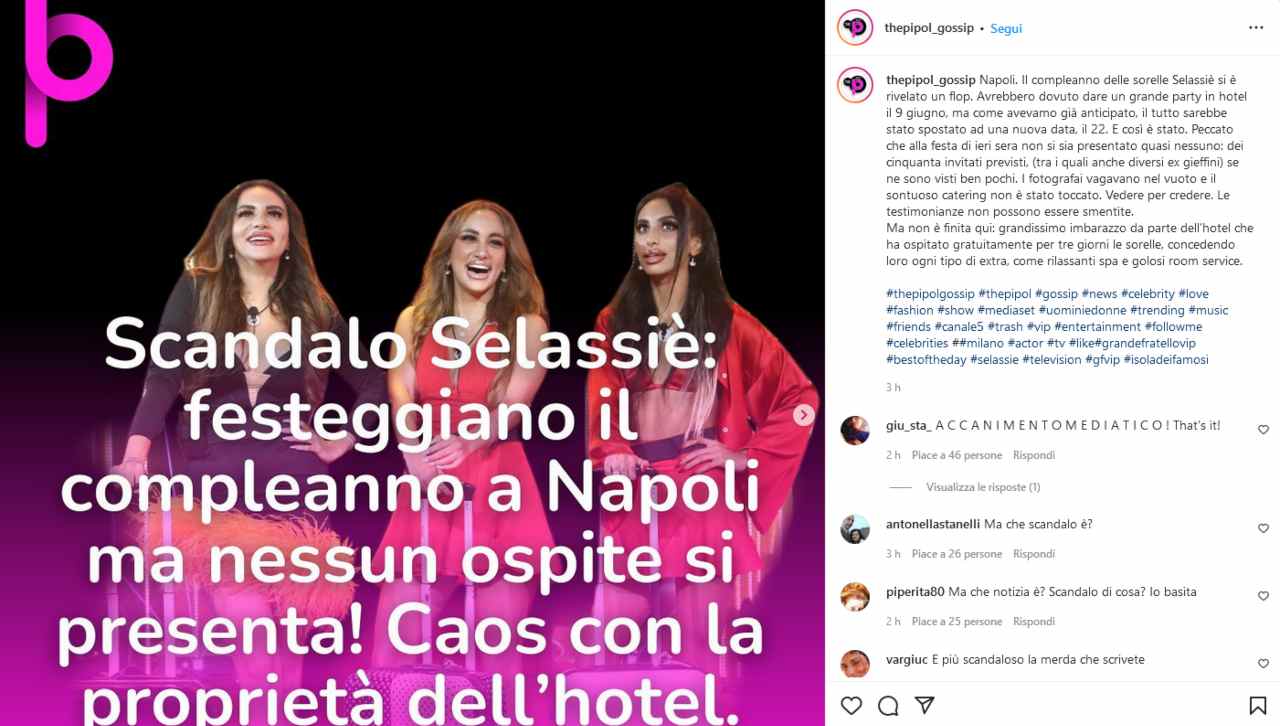1280x726 pixels.
Task: Click the main post image
Action: tap(412, 363)
